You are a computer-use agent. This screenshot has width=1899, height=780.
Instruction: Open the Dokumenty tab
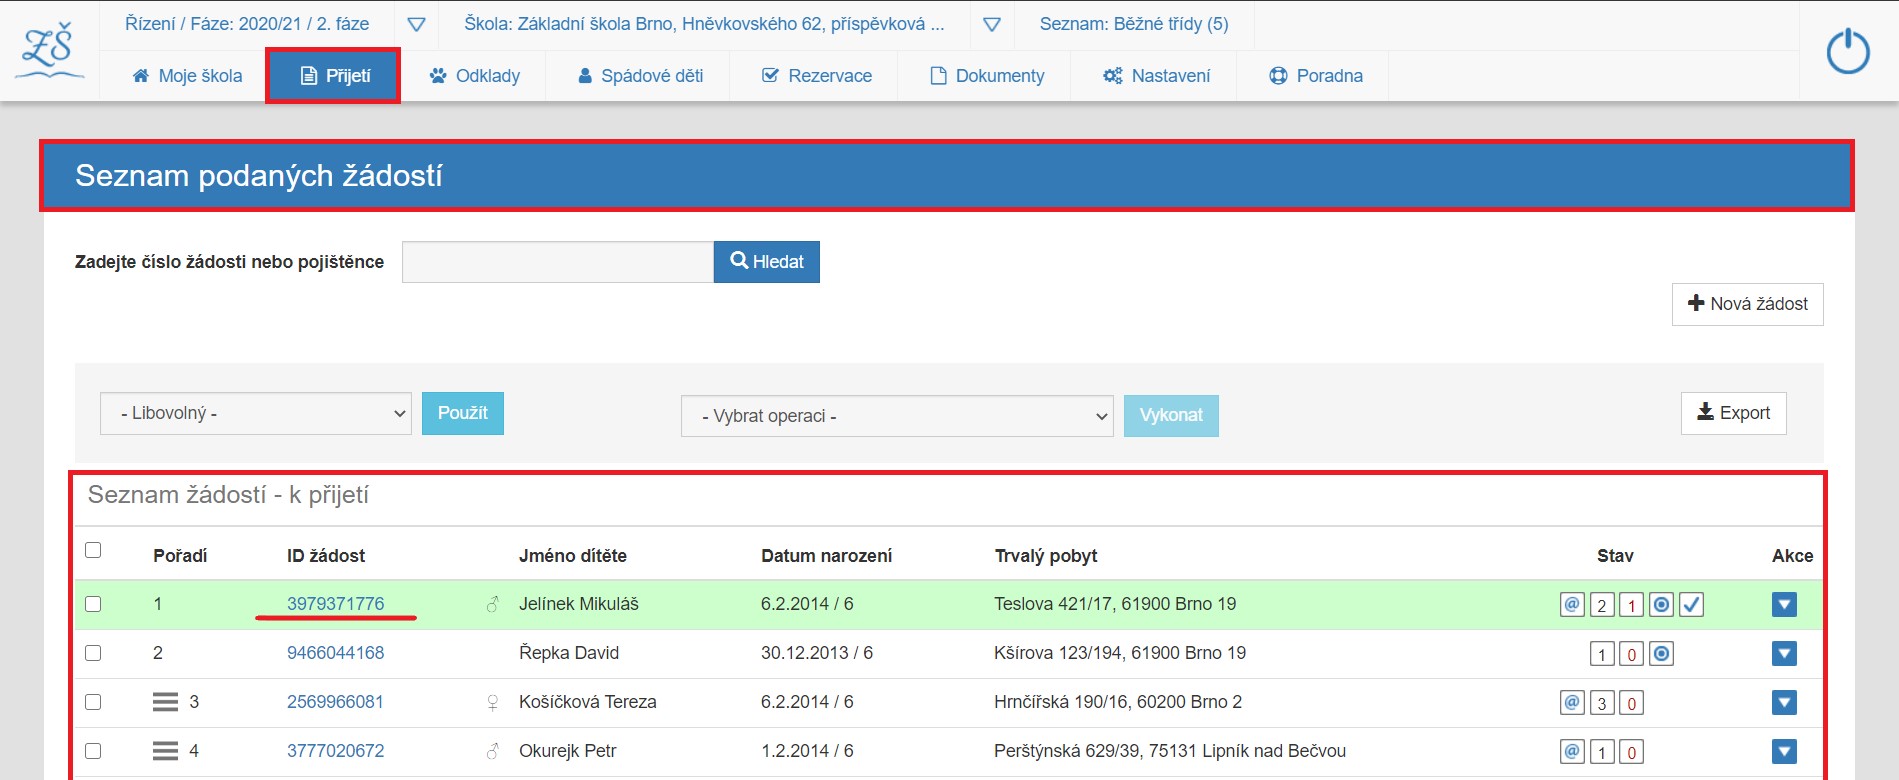(987, 76)
